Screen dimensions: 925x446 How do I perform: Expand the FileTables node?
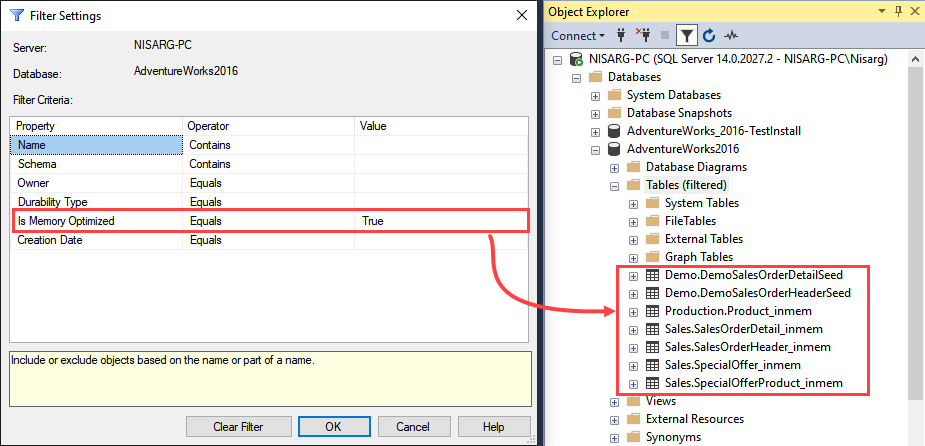click(x=633, y=221)
